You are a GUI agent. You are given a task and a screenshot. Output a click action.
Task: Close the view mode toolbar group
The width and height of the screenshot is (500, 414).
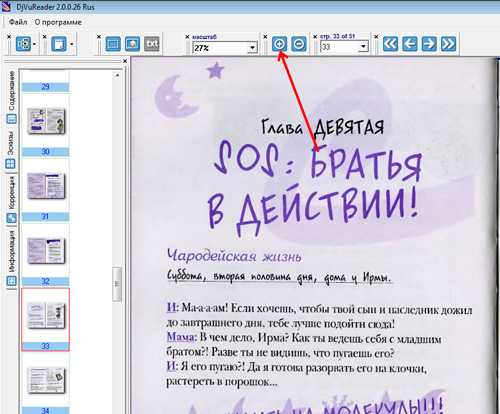pos(99,37)
